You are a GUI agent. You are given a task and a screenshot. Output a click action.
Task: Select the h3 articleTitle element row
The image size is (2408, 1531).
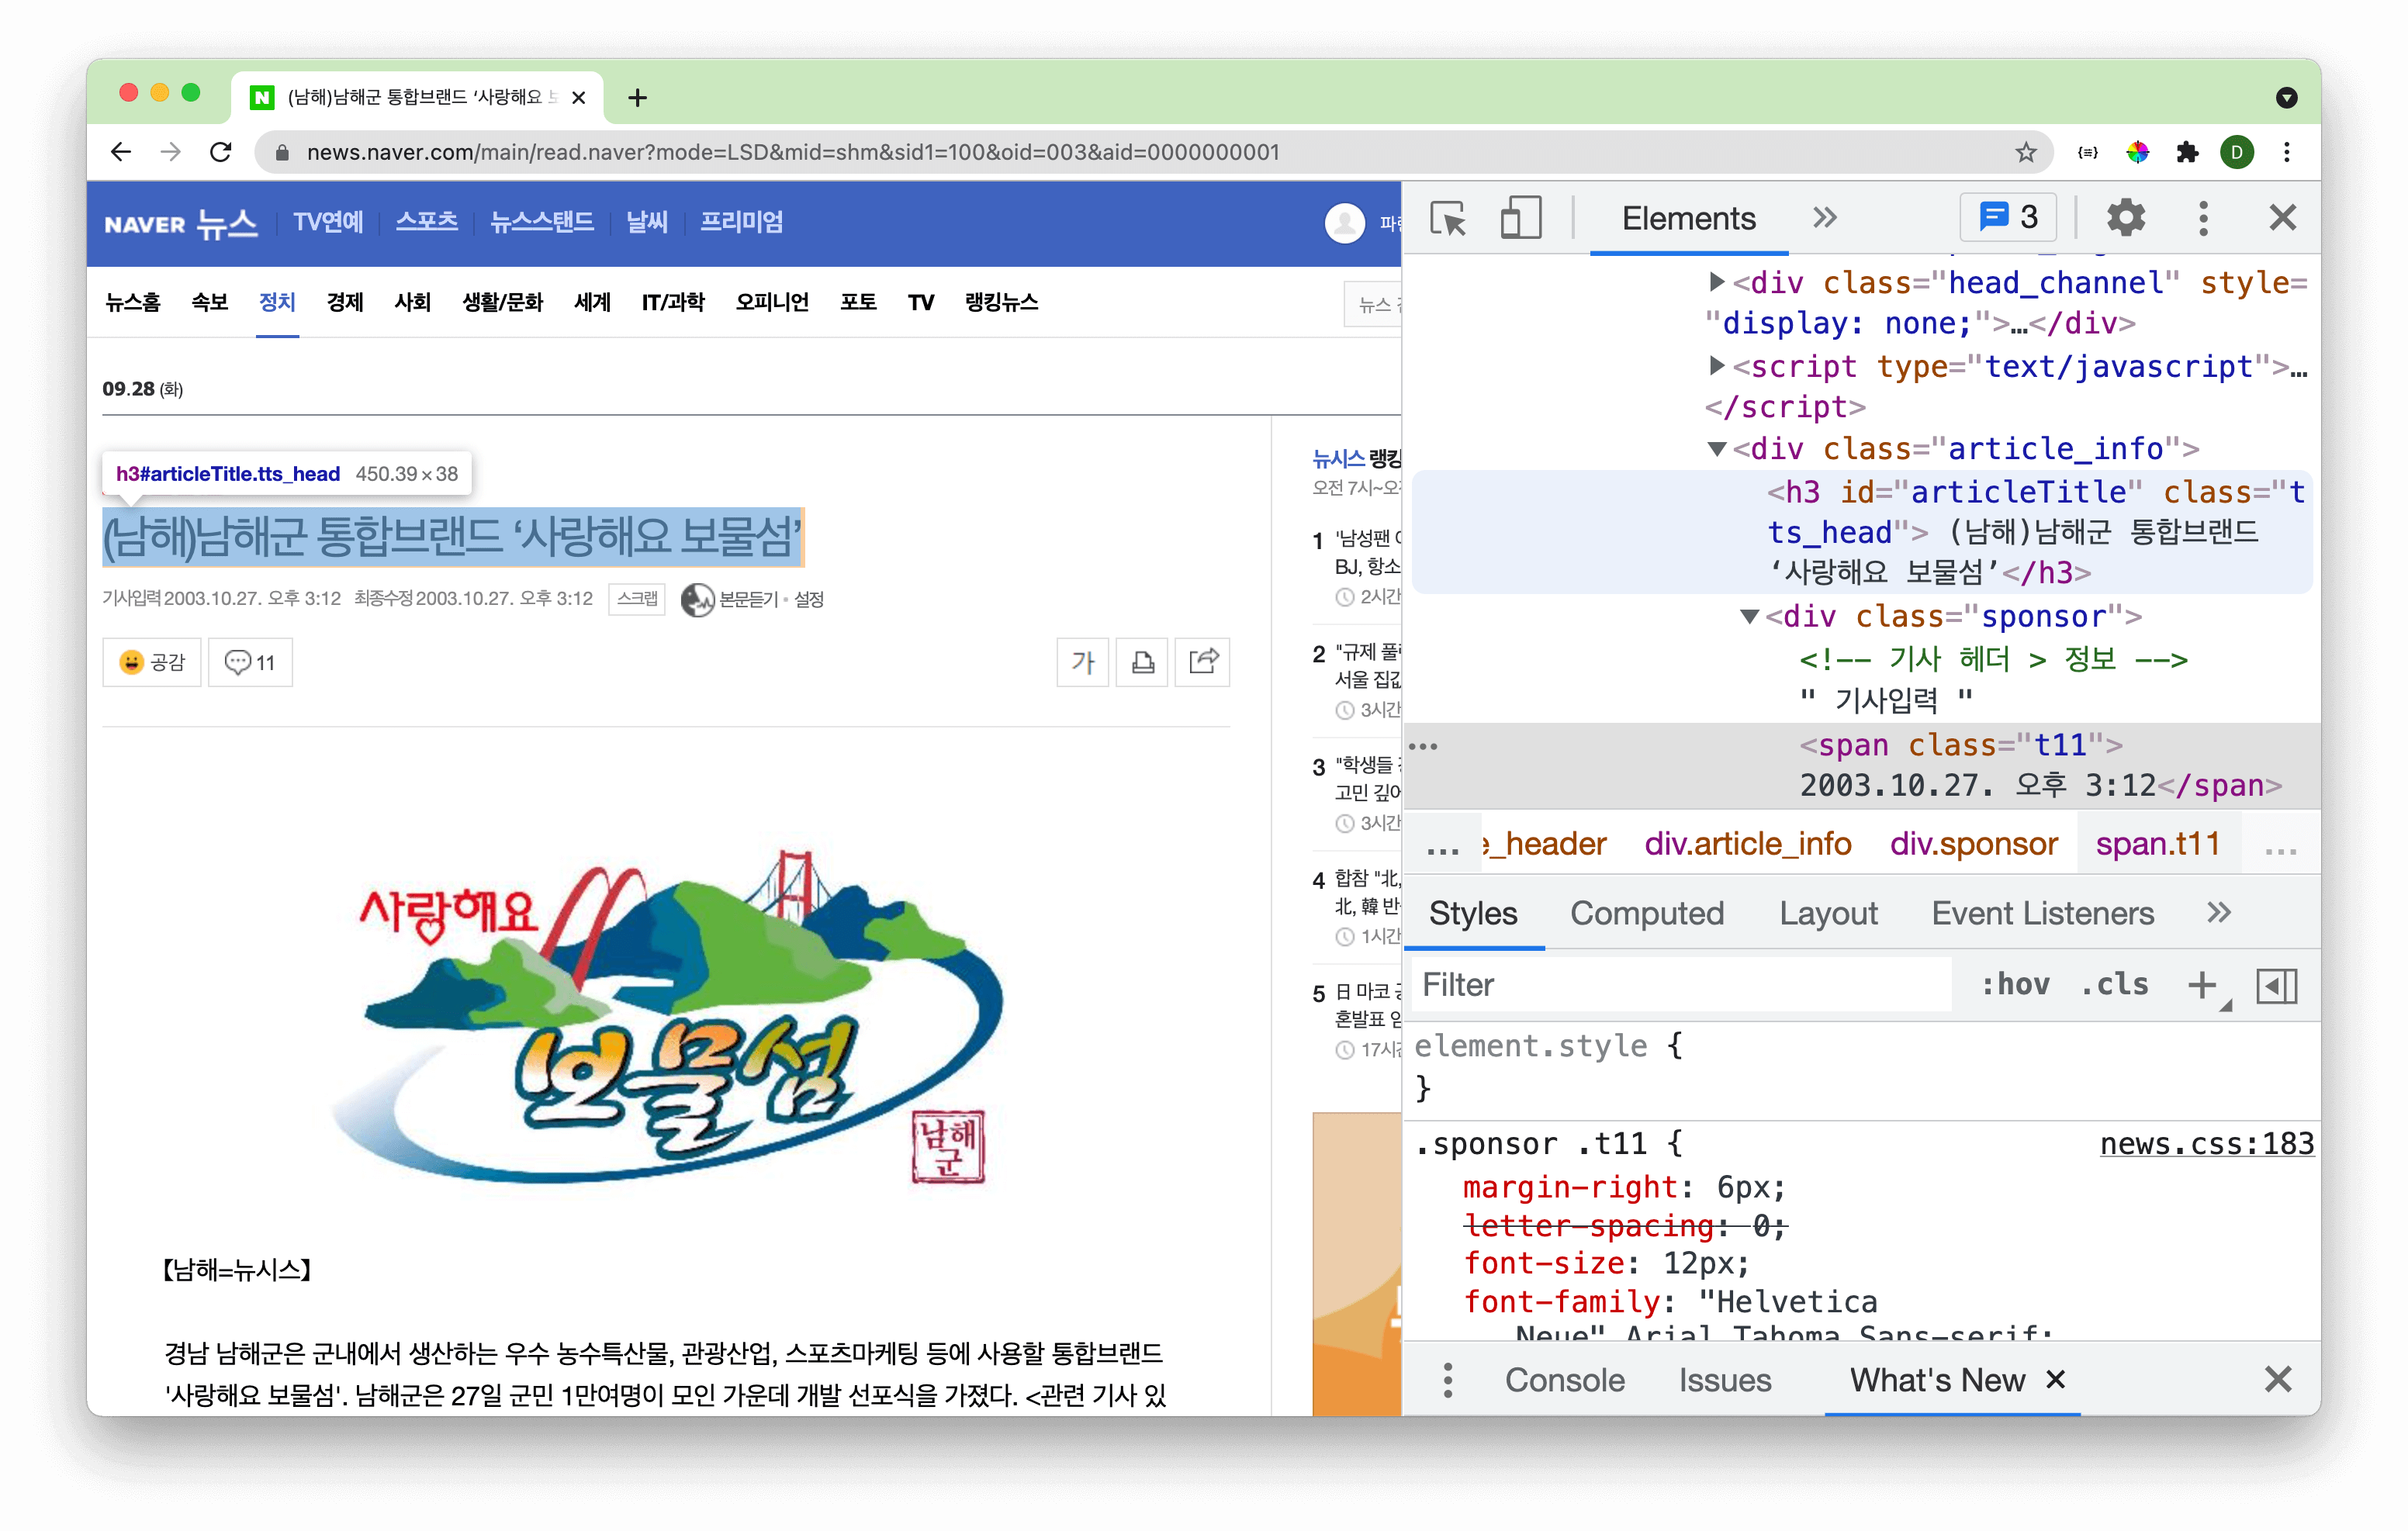click(1863, 532)
